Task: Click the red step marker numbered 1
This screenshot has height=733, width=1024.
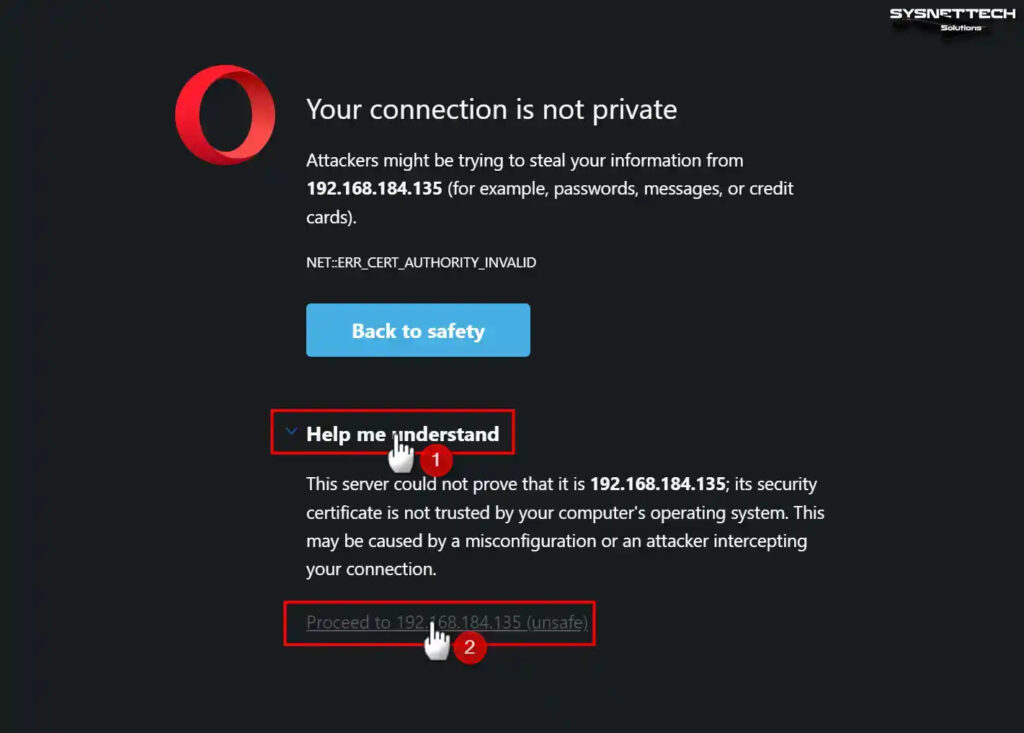Action: (436, 461)
